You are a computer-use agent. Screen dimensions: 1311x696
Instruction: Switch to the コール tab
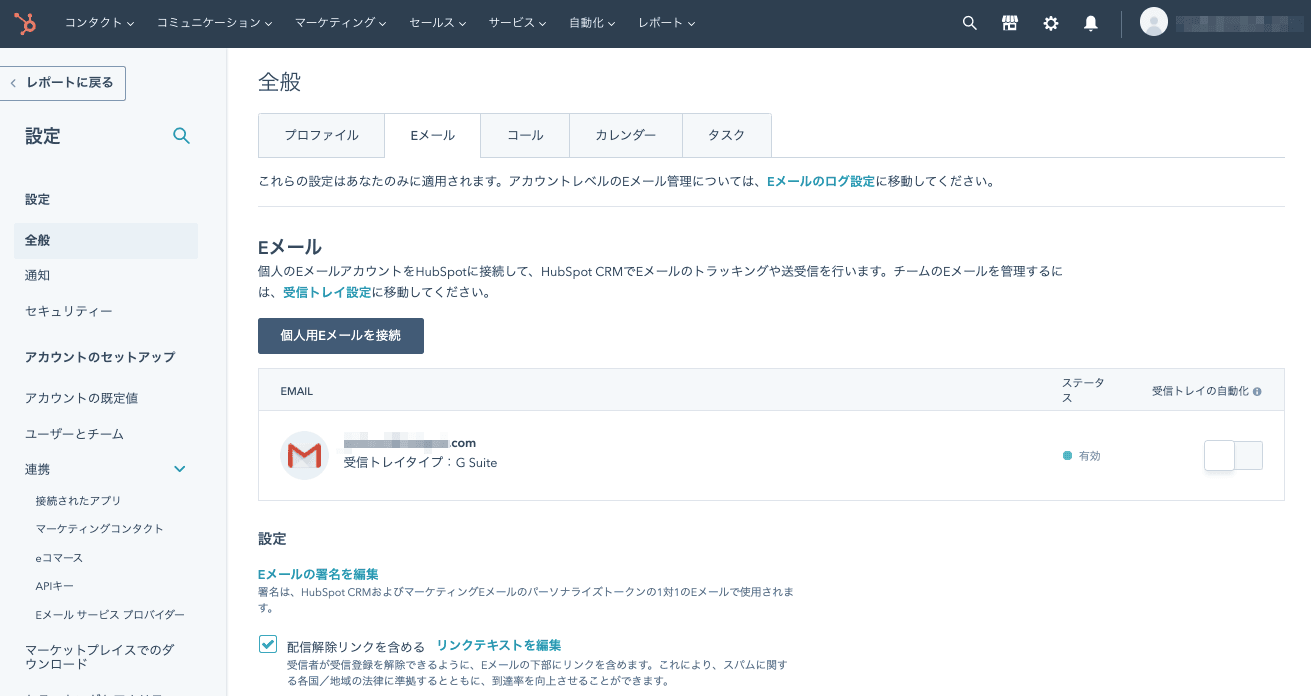[x=525, y=135]
